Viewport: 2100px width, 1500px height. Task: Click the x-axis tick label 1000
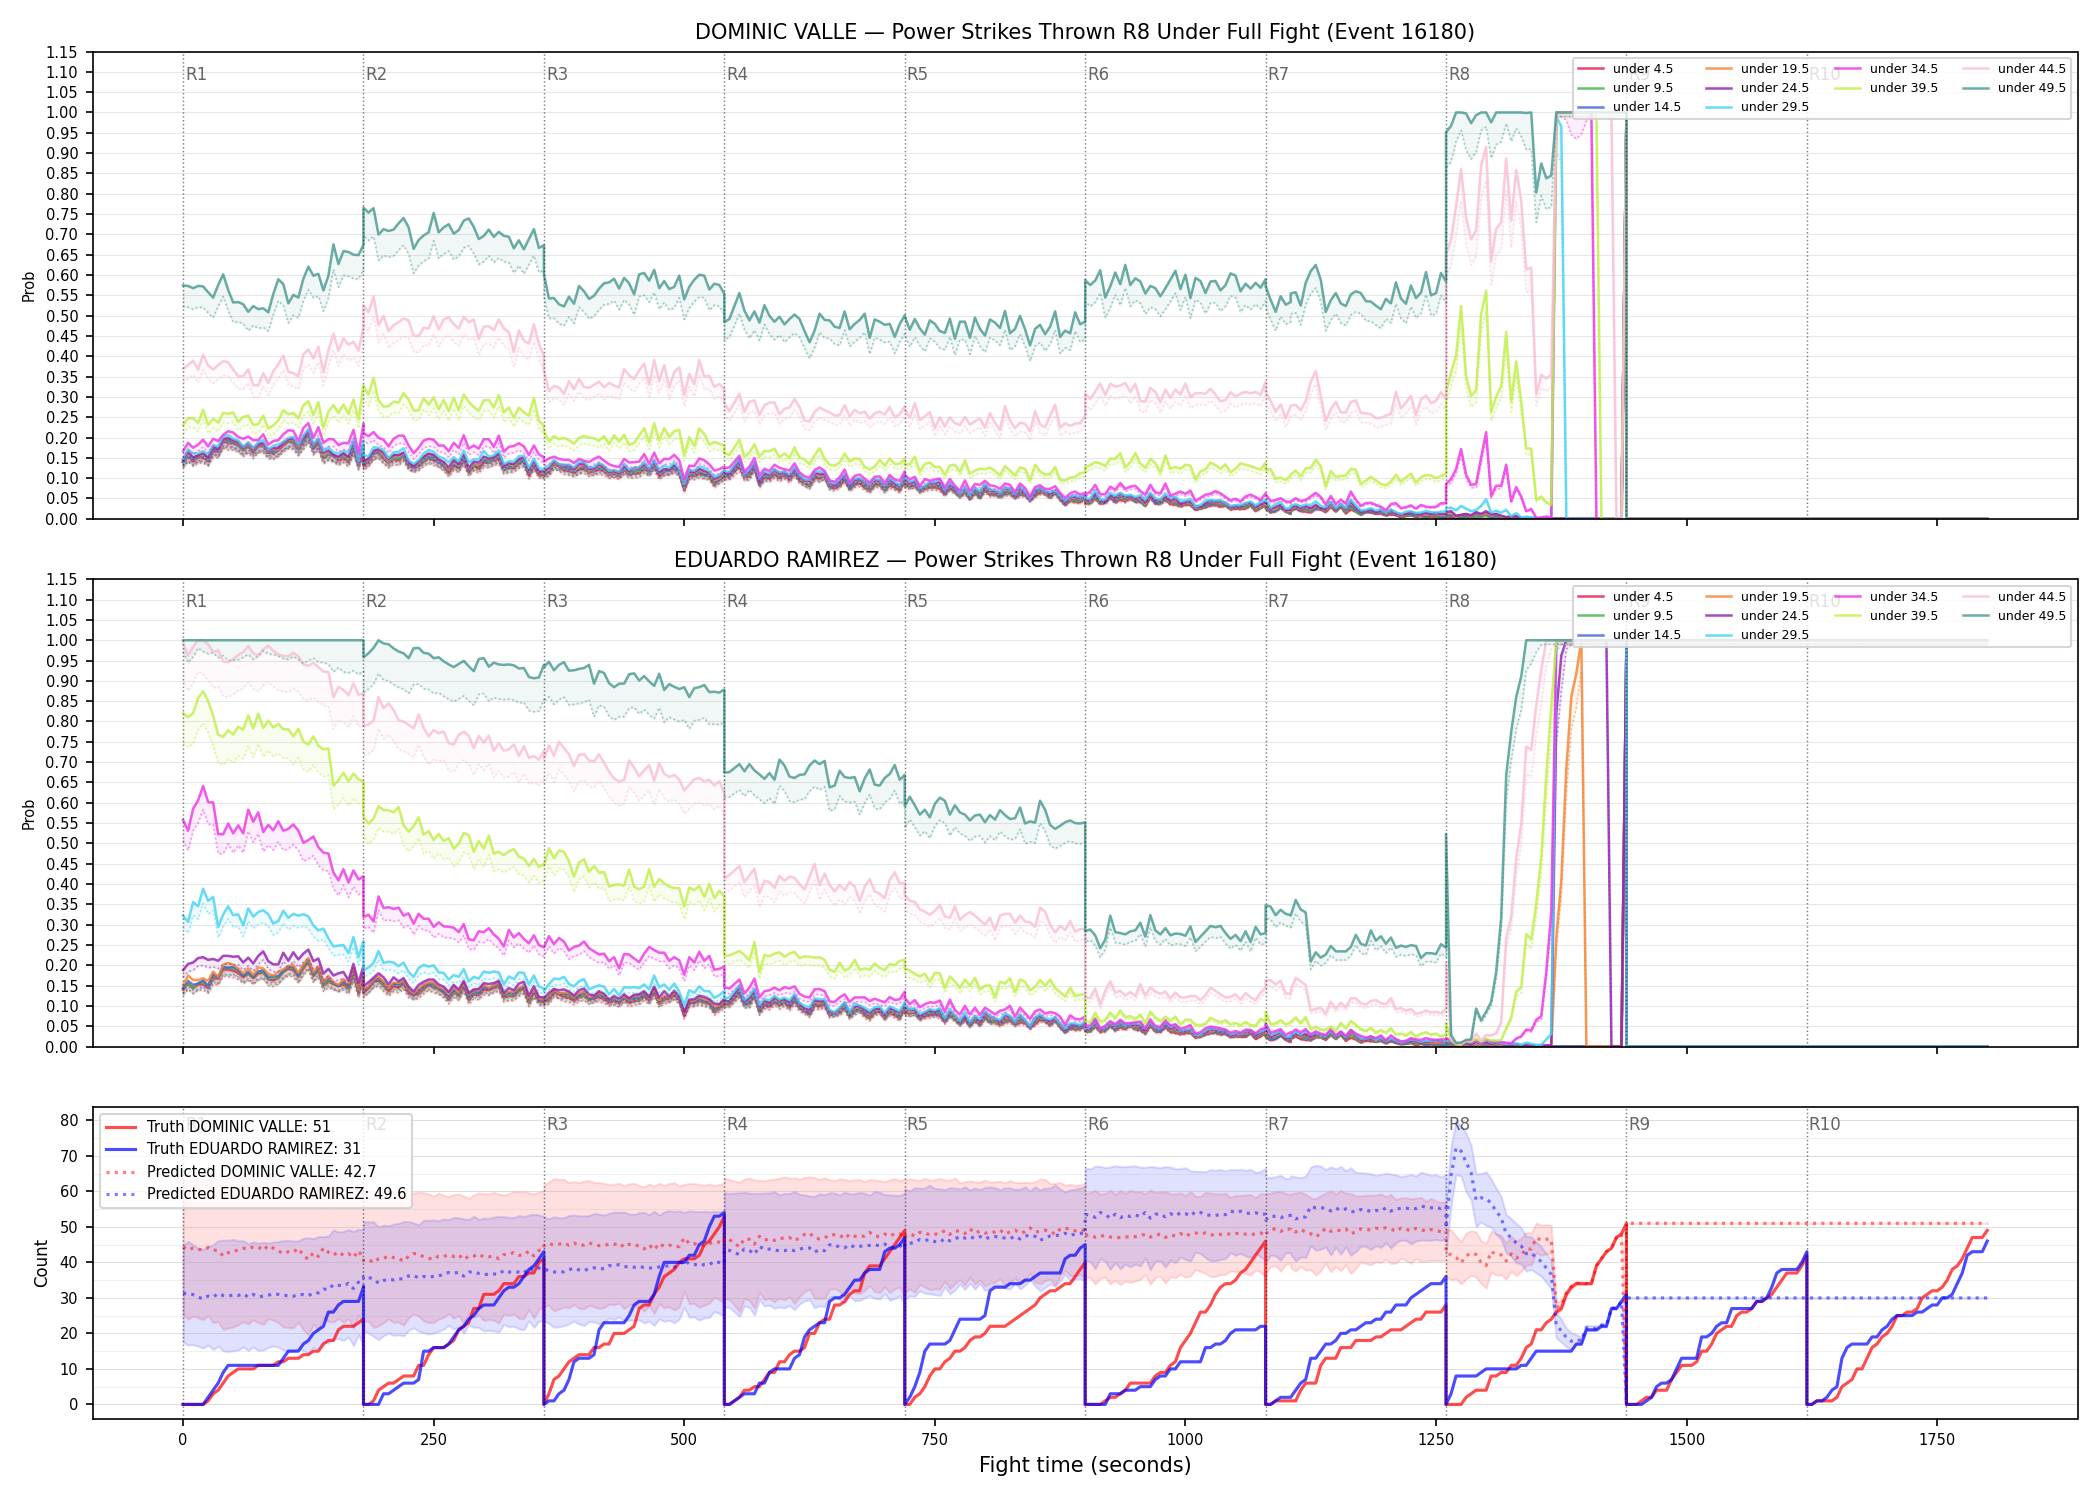[x=1185, y=1440]
